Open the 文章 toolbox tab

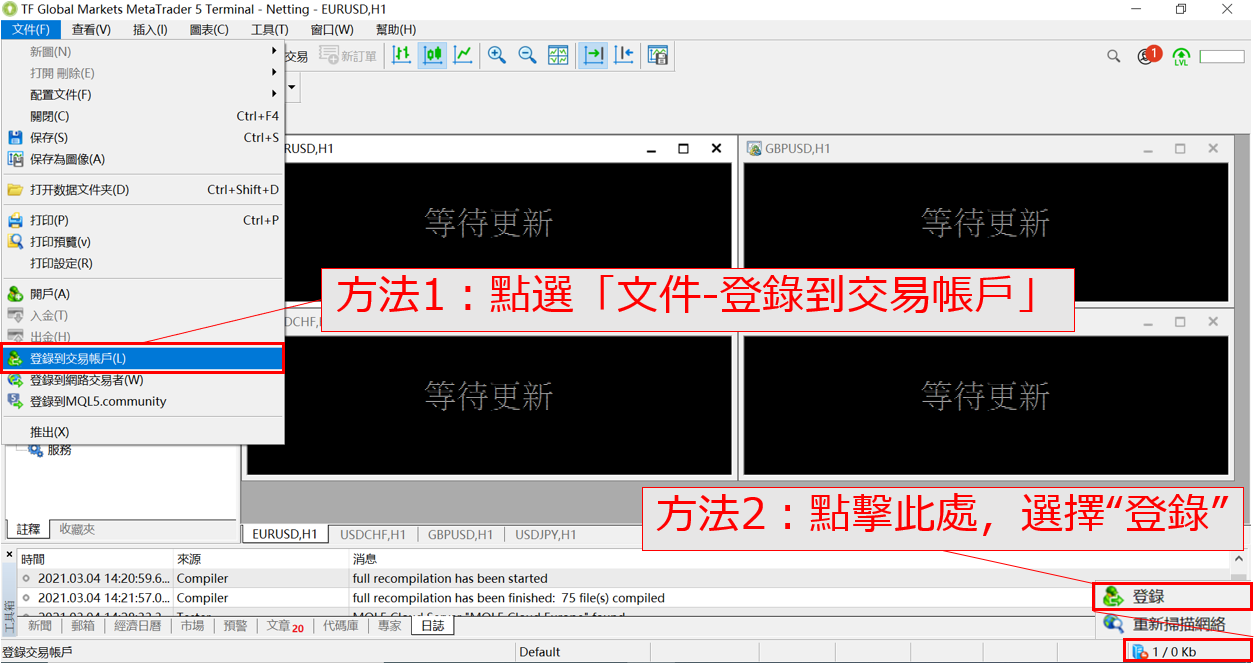click(x=285, y=626)
